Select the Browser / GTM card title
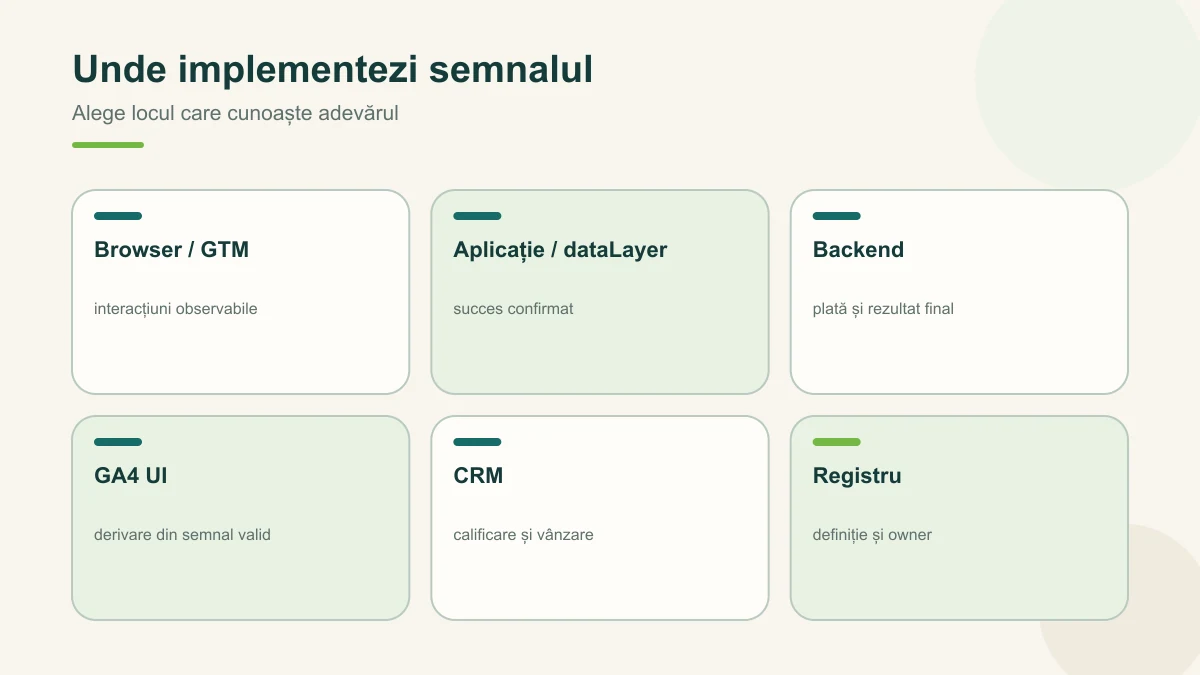The image size is (1200, 675). click(x=171, y=250)
